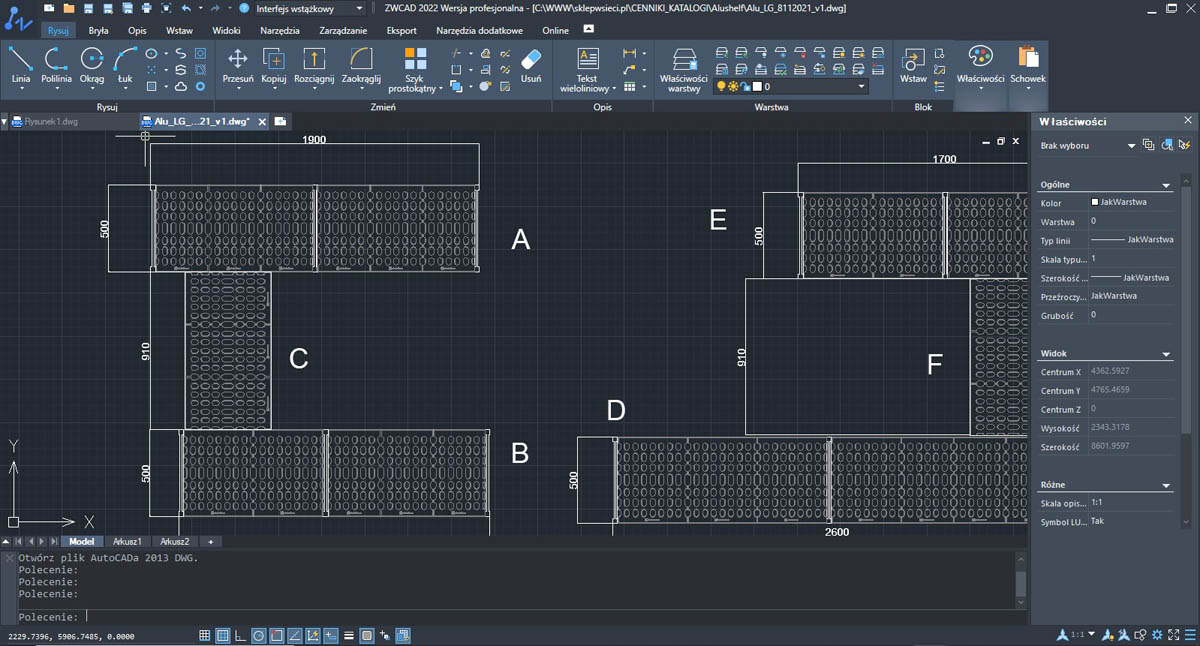
Task: Toggle lineweight display in status bar
Action: tap(349, 635)
